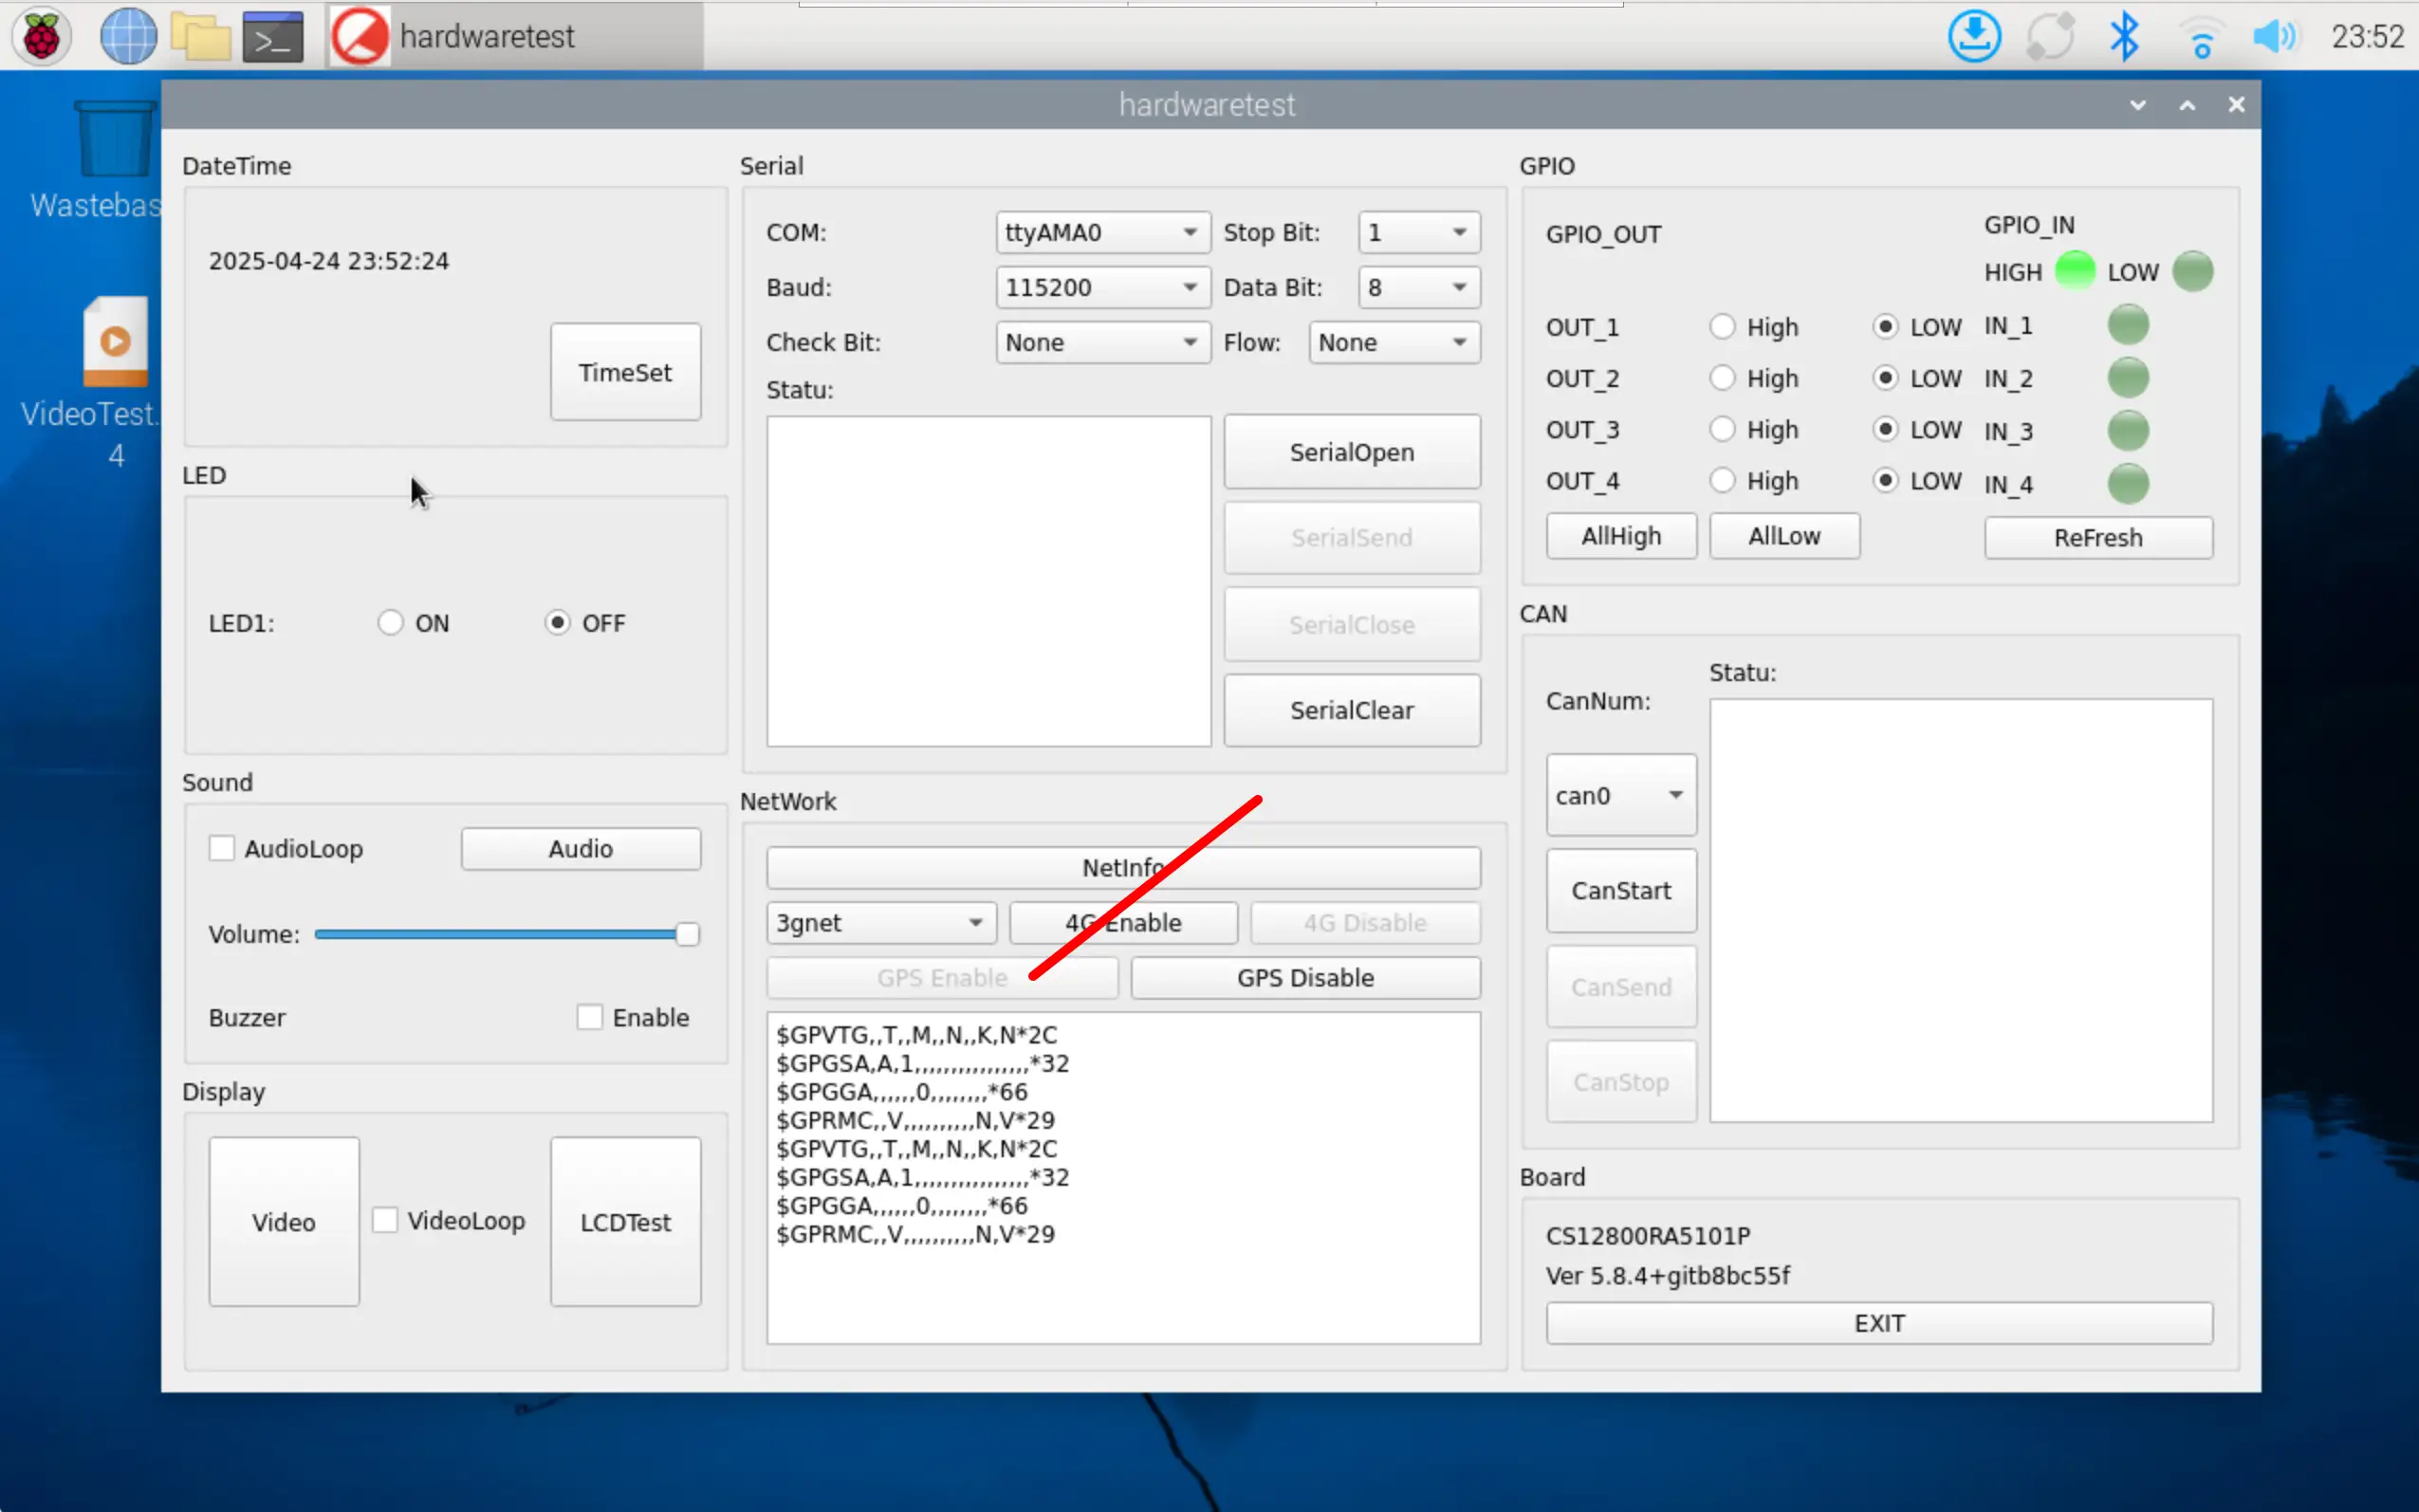Screen dimensions: 2419x1512
Task: Launch the web browser globe icon
Action: pyautogui.click(x=128, y=36)
